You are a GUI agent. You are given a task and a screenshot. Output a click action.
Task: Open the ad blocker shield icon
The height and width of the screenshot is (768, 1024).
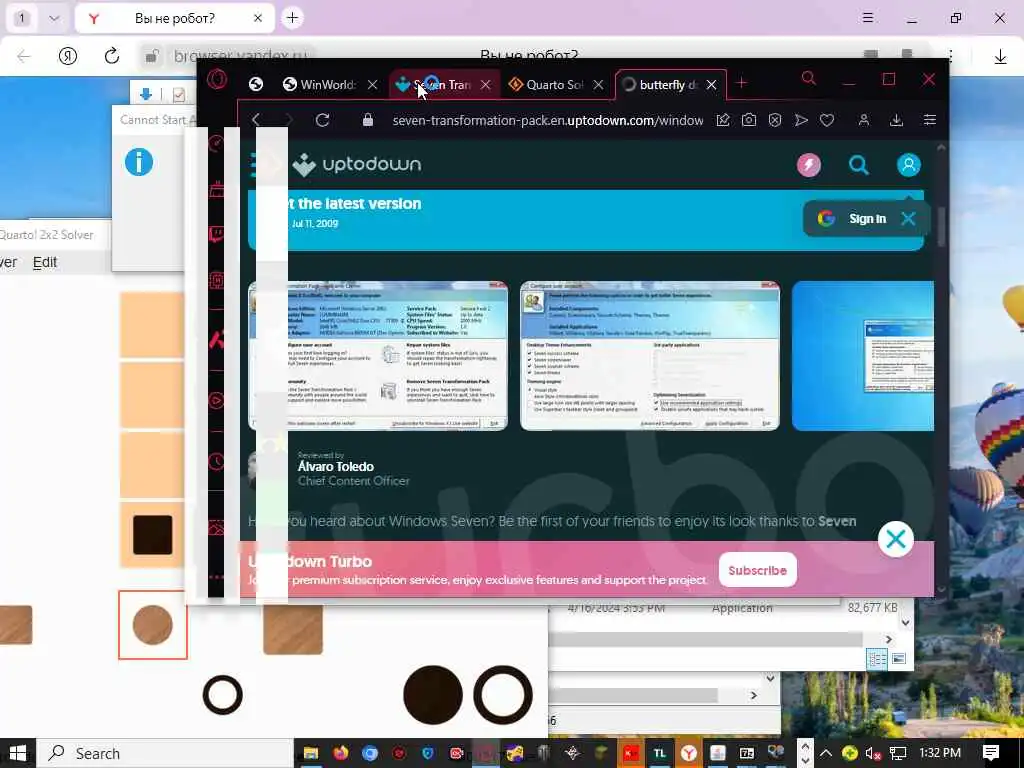coord(775,120)
